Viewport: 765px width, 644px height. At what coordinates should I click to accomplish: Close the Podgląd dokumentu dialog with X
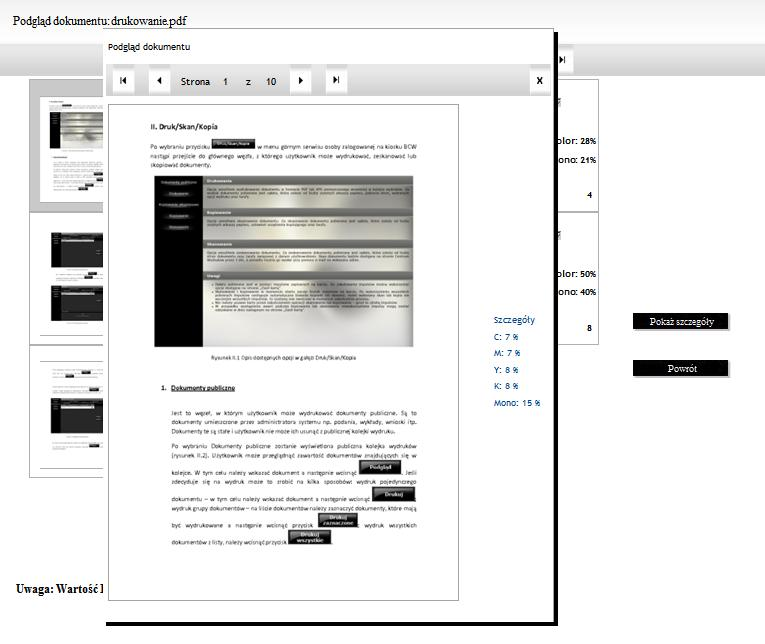click(540, 81)
